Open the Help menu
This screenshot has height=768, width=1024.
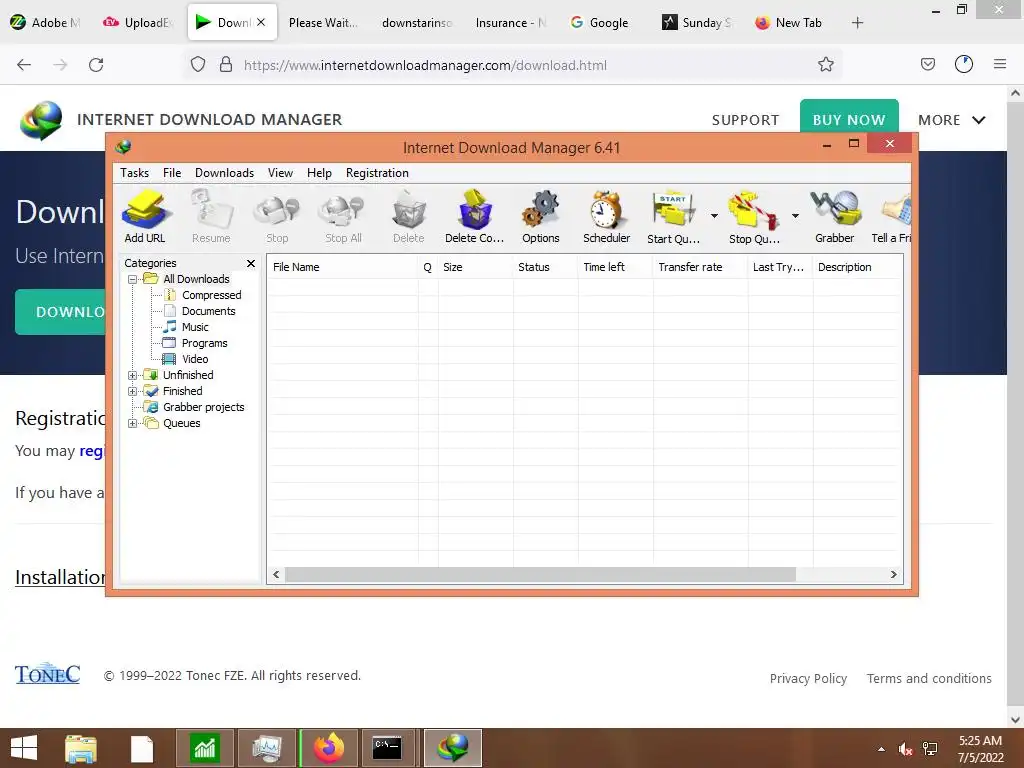click(319, 173)
